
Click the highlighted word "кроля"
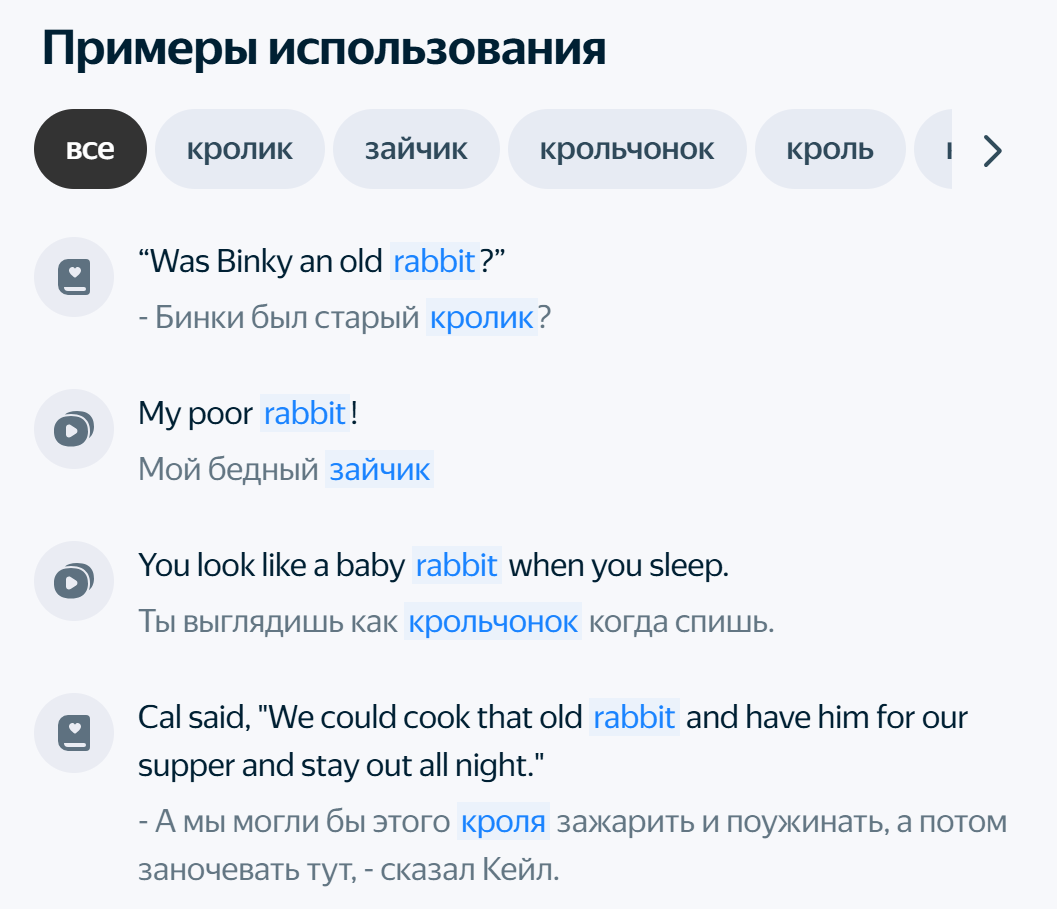coord(503,822)
